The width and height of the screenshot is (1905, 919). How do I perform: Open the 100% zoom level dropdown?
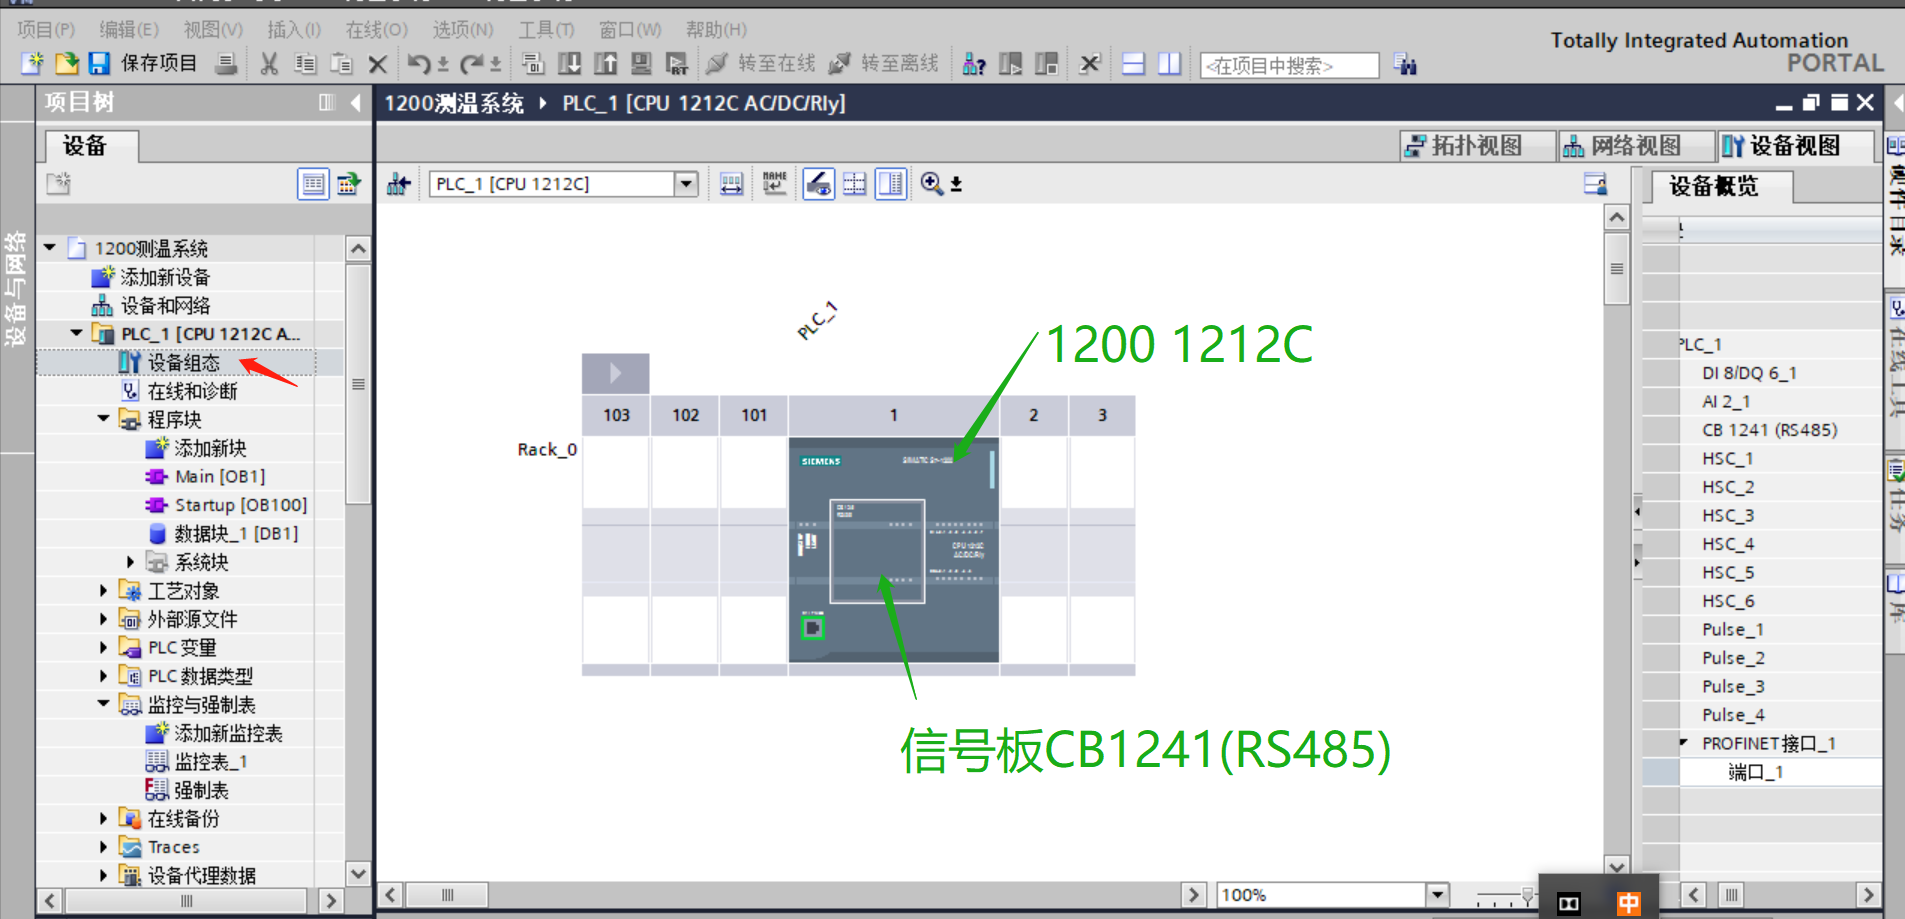[x=1437, y=894]
